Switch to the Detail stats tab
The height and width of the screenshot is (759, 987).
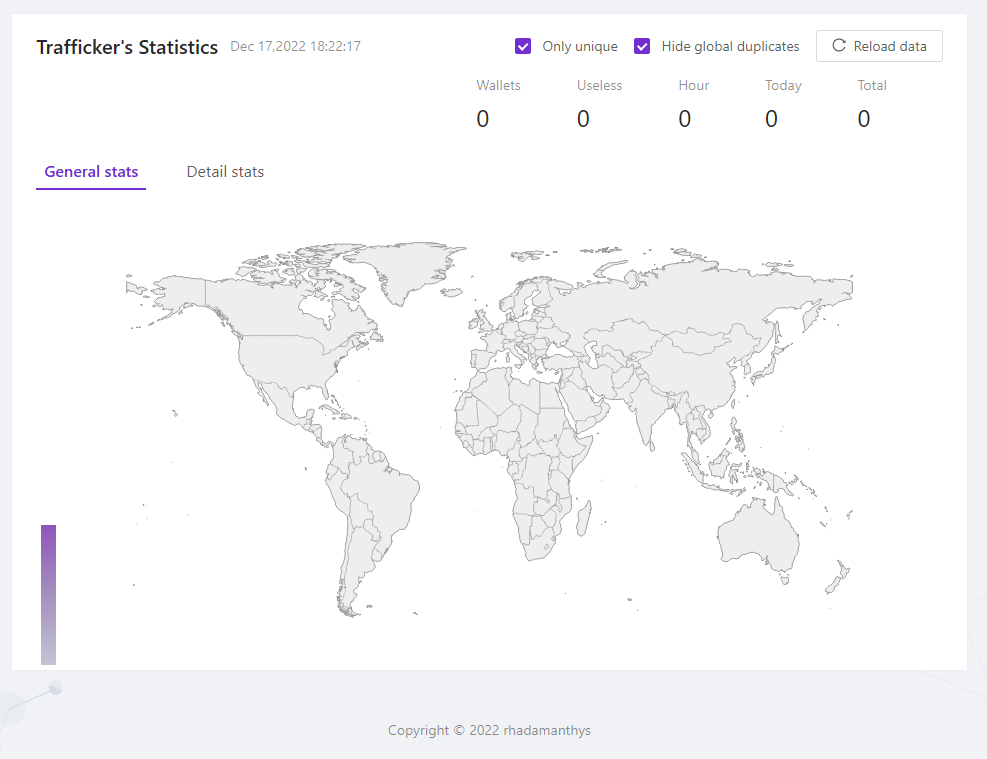(225, 172)
